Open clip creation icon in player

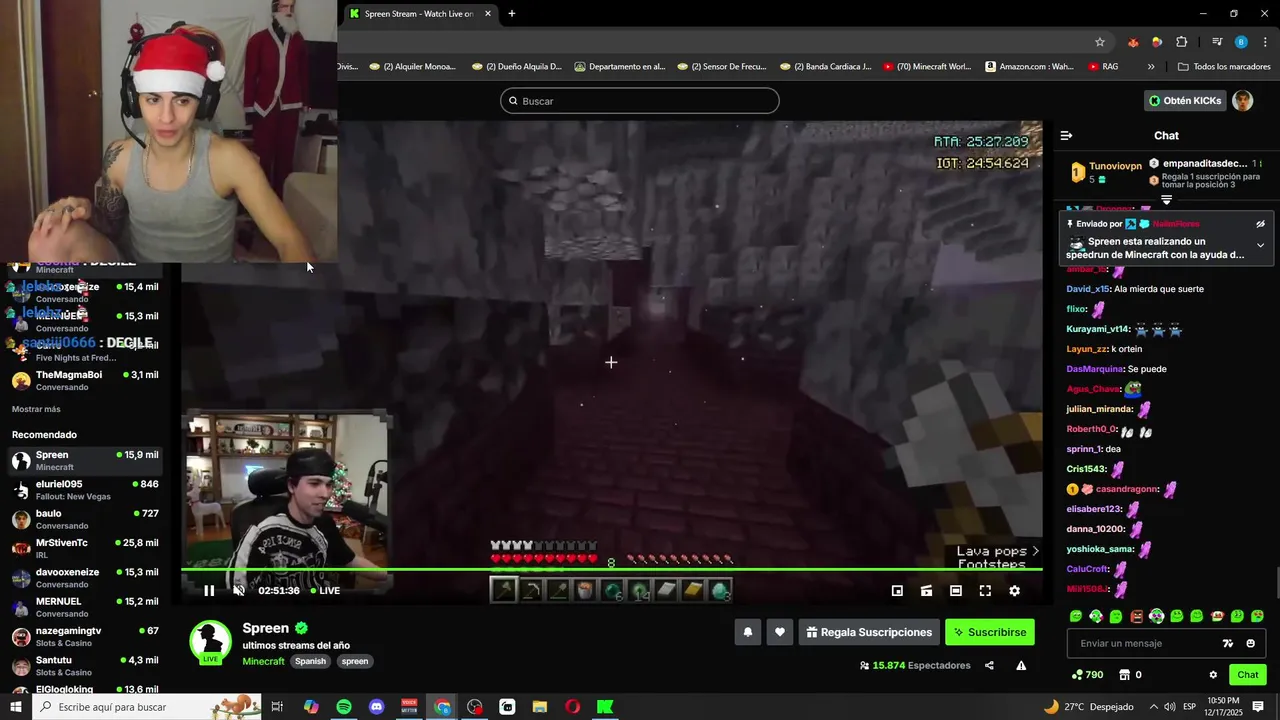pos(927,591)
